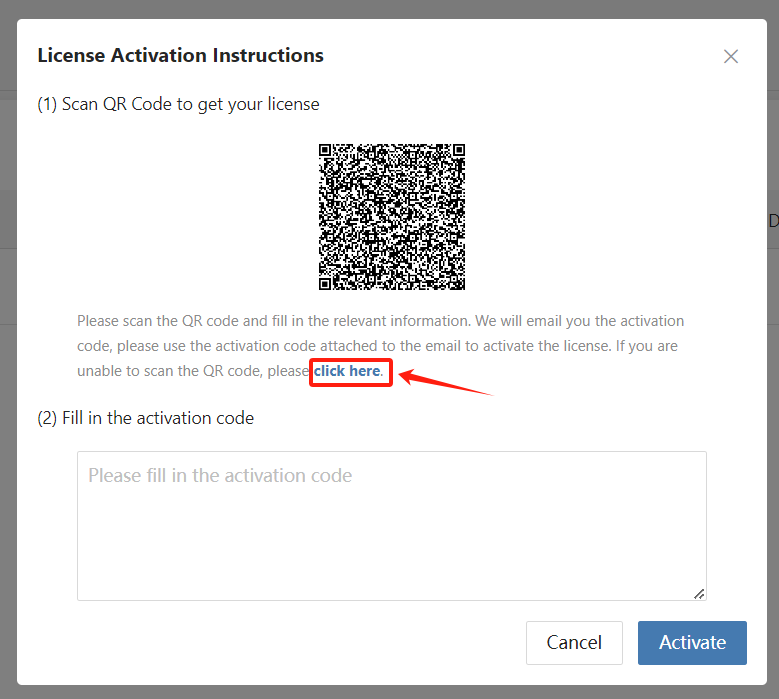Click the "code, please use the activation code" line

pos(196,346)
